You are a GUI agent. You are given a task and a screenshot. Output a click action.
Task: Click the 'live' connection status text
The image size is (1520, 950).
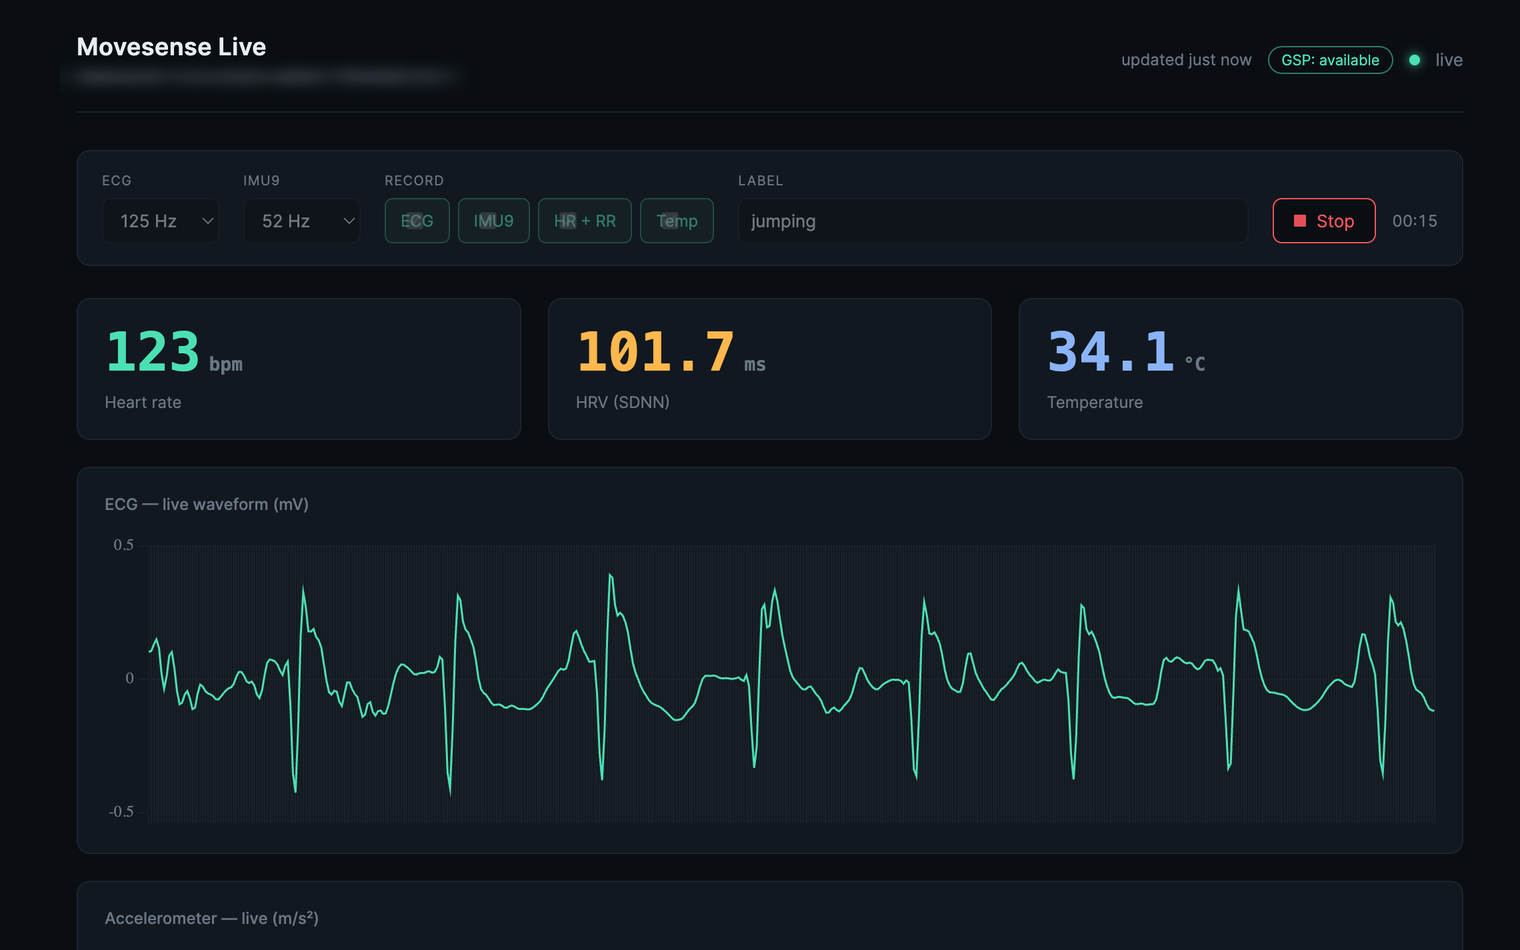coord(1449,60)
